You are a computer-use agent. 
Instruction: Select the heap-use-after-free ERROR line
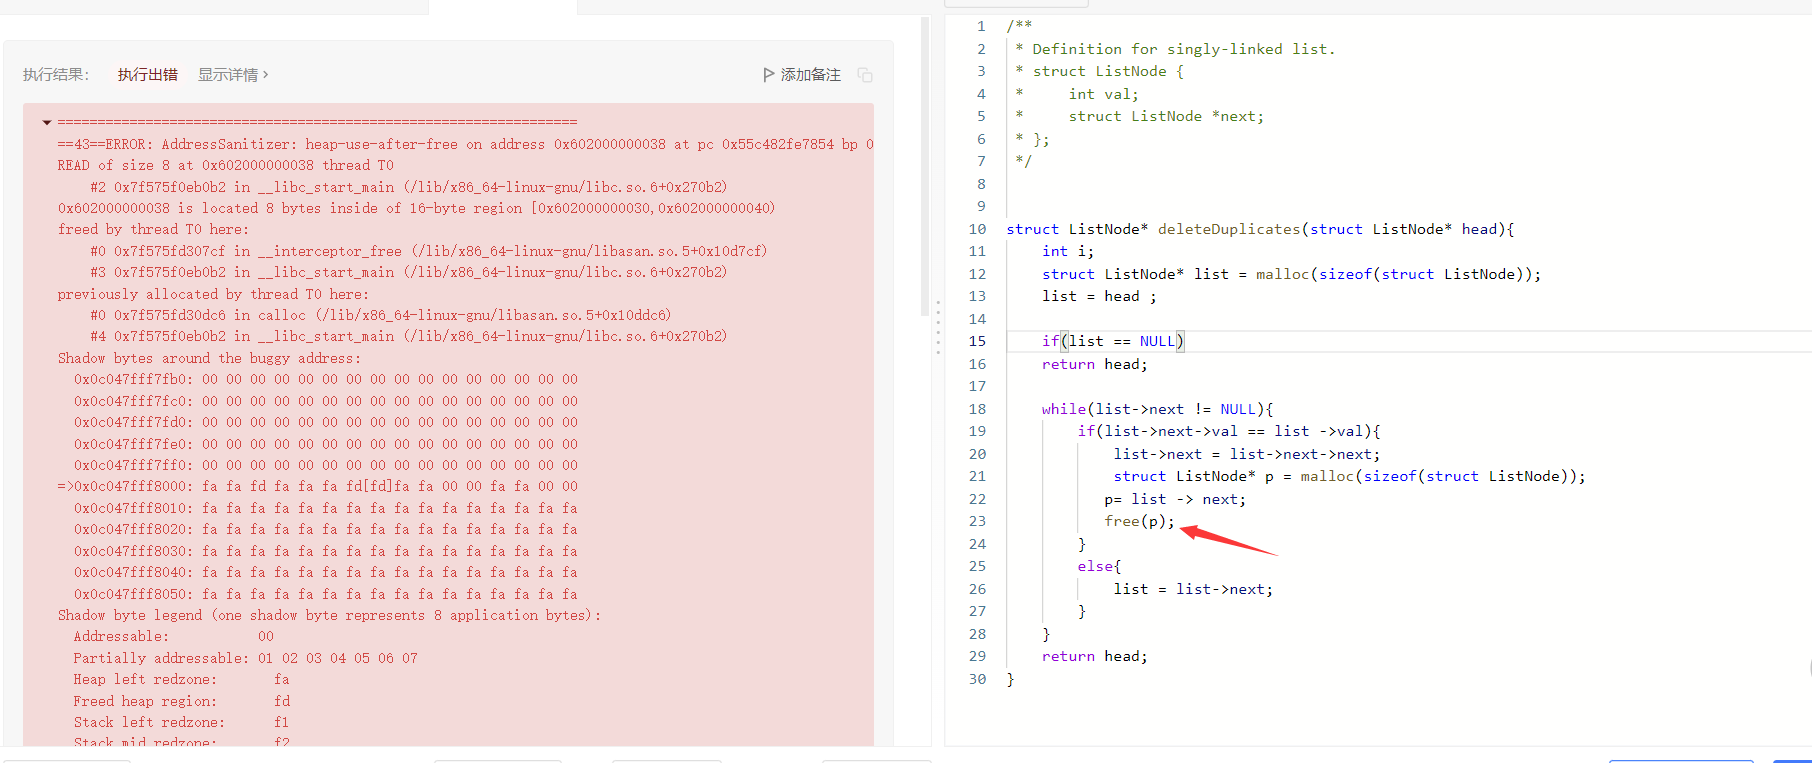click(465, 144)
